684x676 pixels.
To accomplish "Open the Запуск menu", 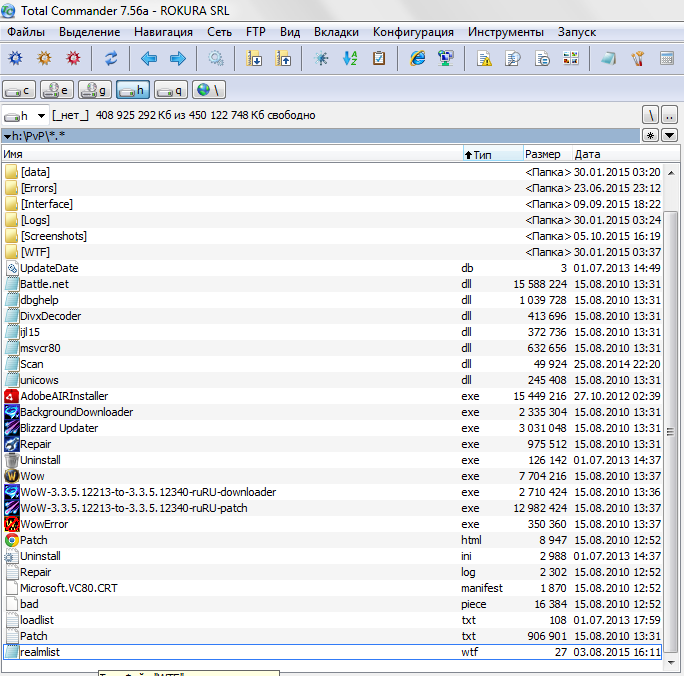I will tap(577, 32).
